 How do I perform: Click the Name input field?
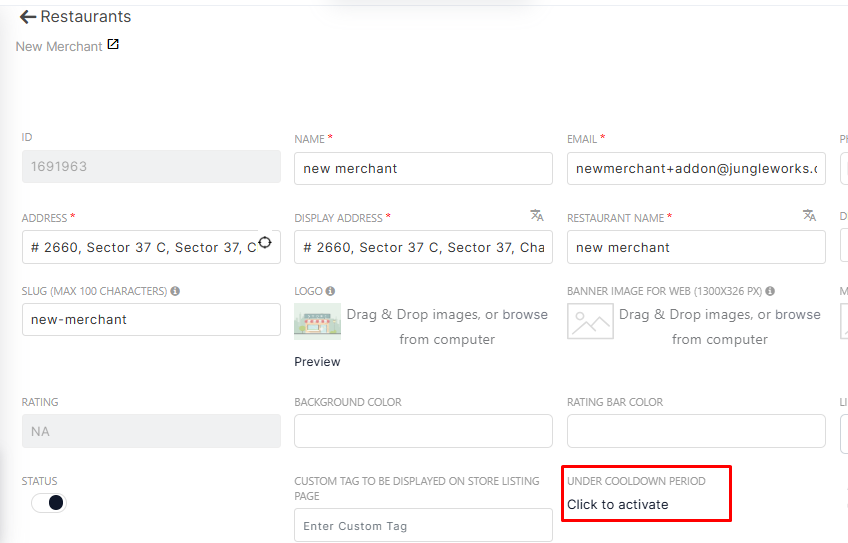(x=423, y=169)
